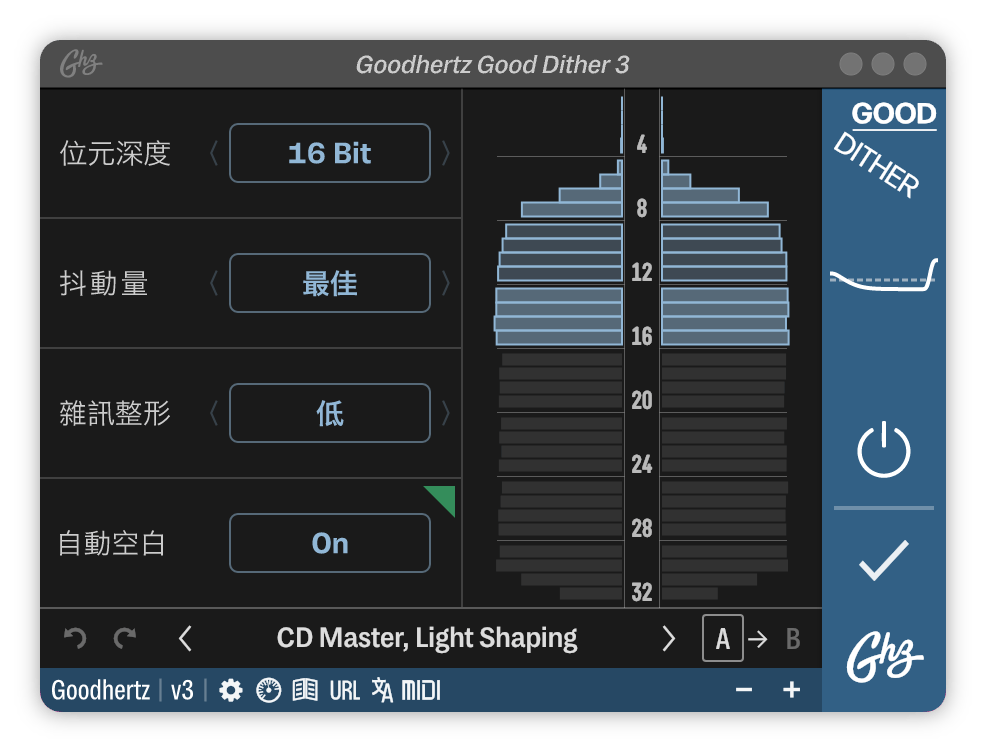Image resolution: width=986 pixels, height=752 pixels.
Task: Open the 雜訊整形 低 selector
Action: click(330, 413)
